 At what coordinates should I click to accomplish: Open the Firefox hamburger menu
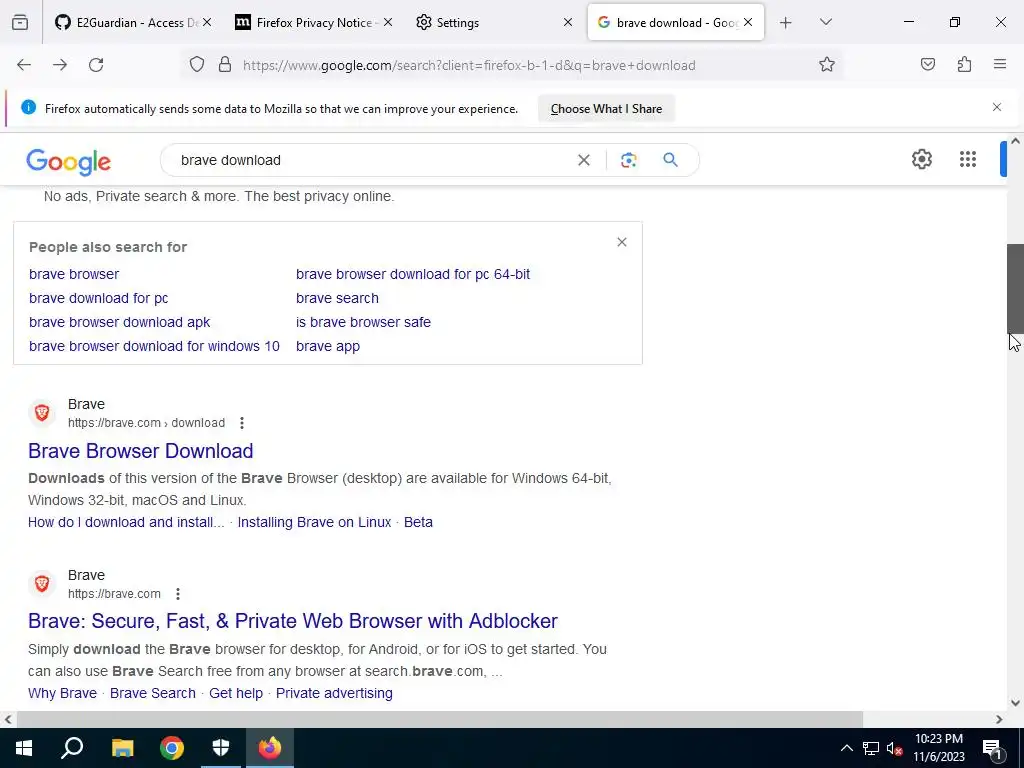(x=1000, y=64)
